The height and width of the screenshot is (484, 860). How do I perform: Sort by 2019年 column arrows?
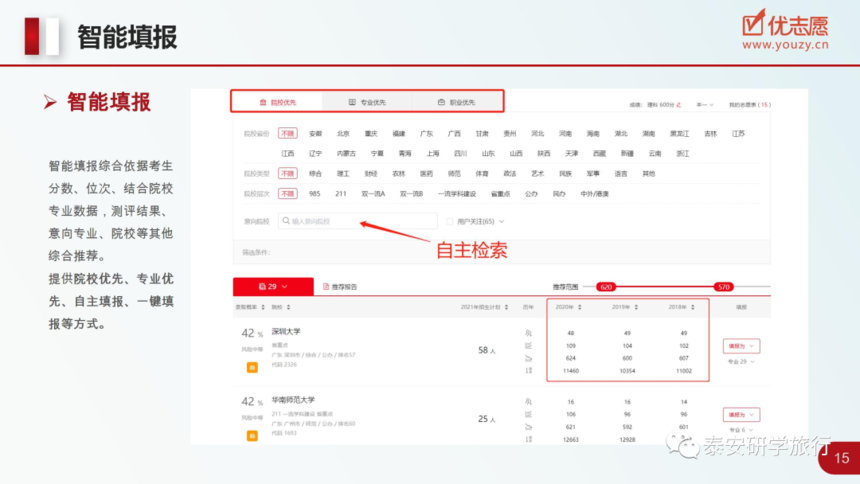(636, 307)
